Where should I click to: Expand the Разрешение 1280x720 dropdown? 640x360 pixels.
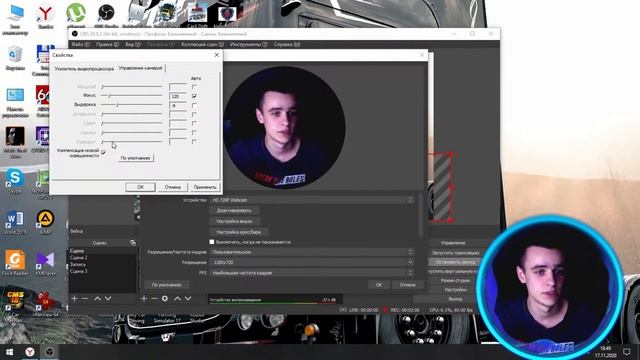point(313,262)
